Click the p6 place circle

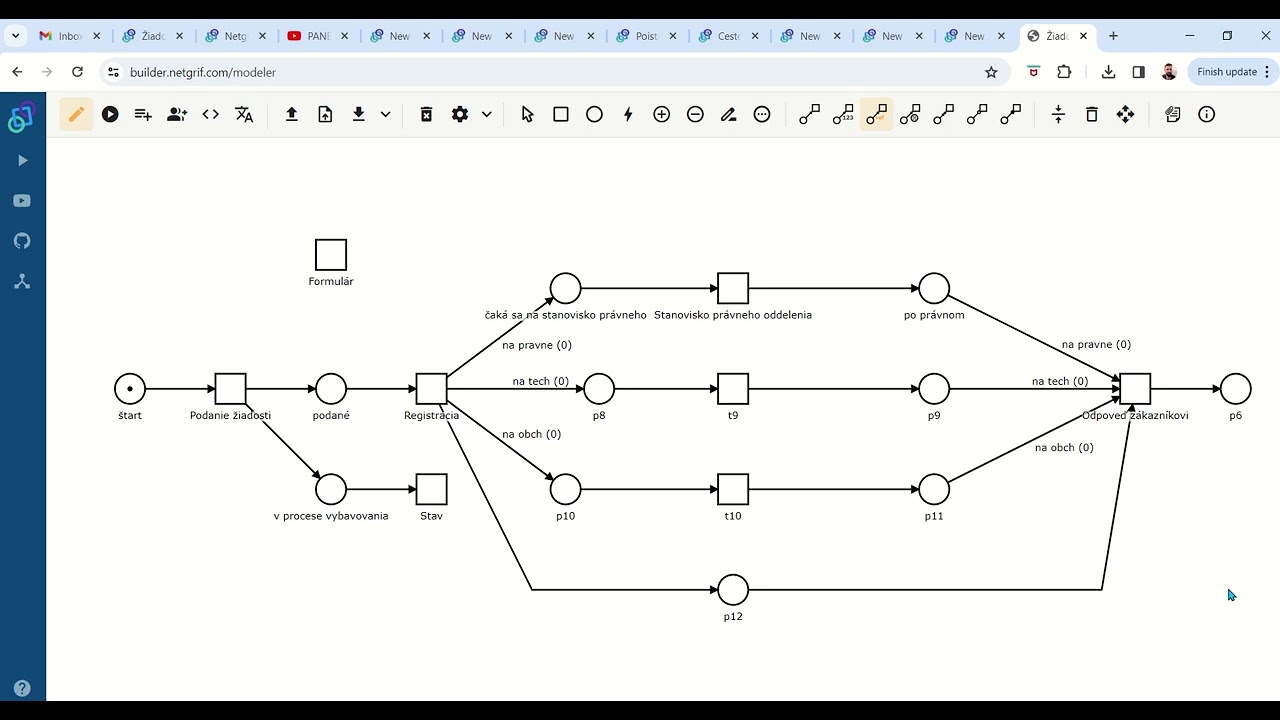coord(1236,389)
